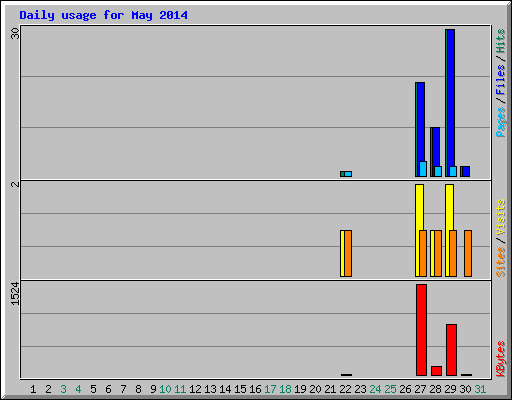The height and width of the screenshot is (400, 512).
Task: Select the blue Files bar for day 27
Action: point(421,122)
